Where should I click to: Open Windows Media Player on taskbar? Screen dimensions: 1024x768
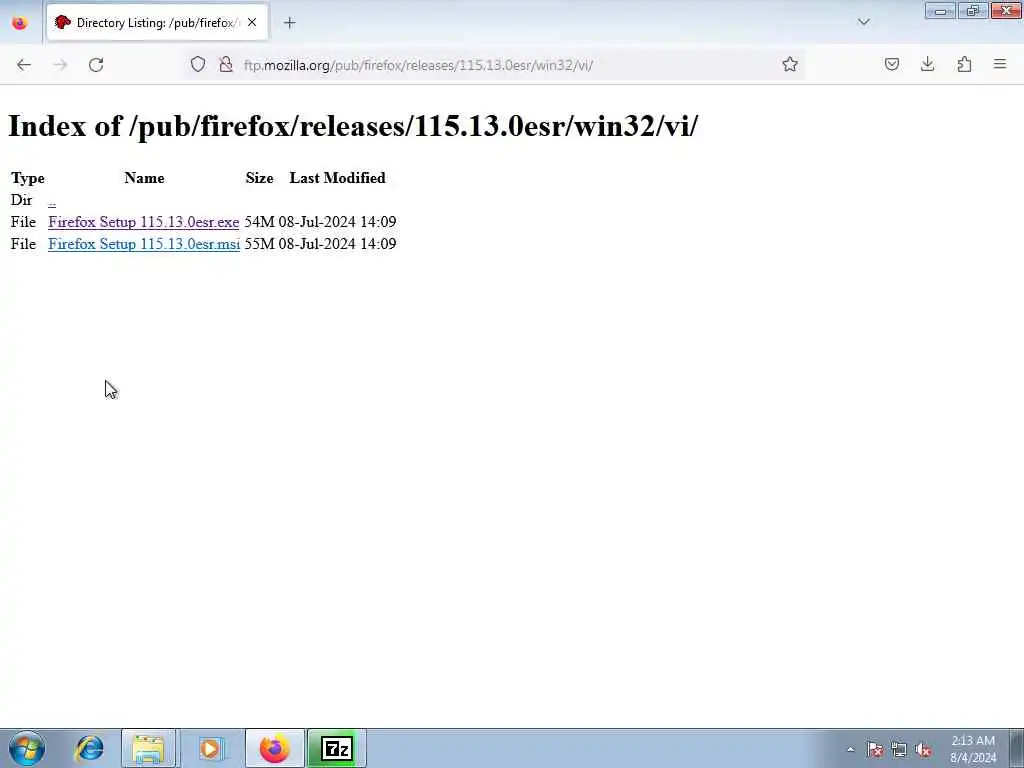[x=210, y=748]
